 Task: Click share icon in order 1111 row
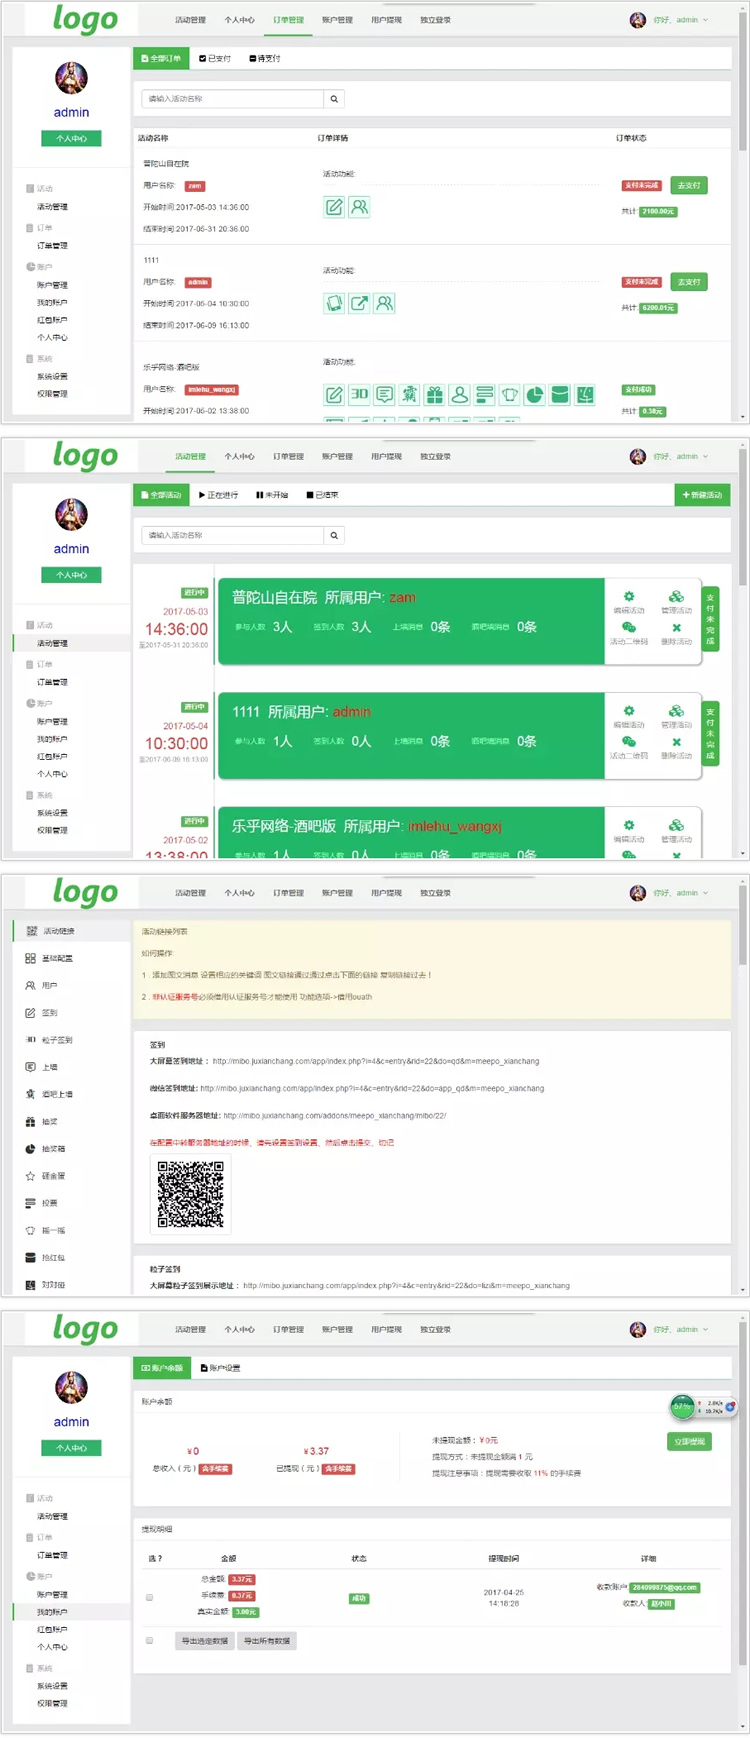point(359,303)
